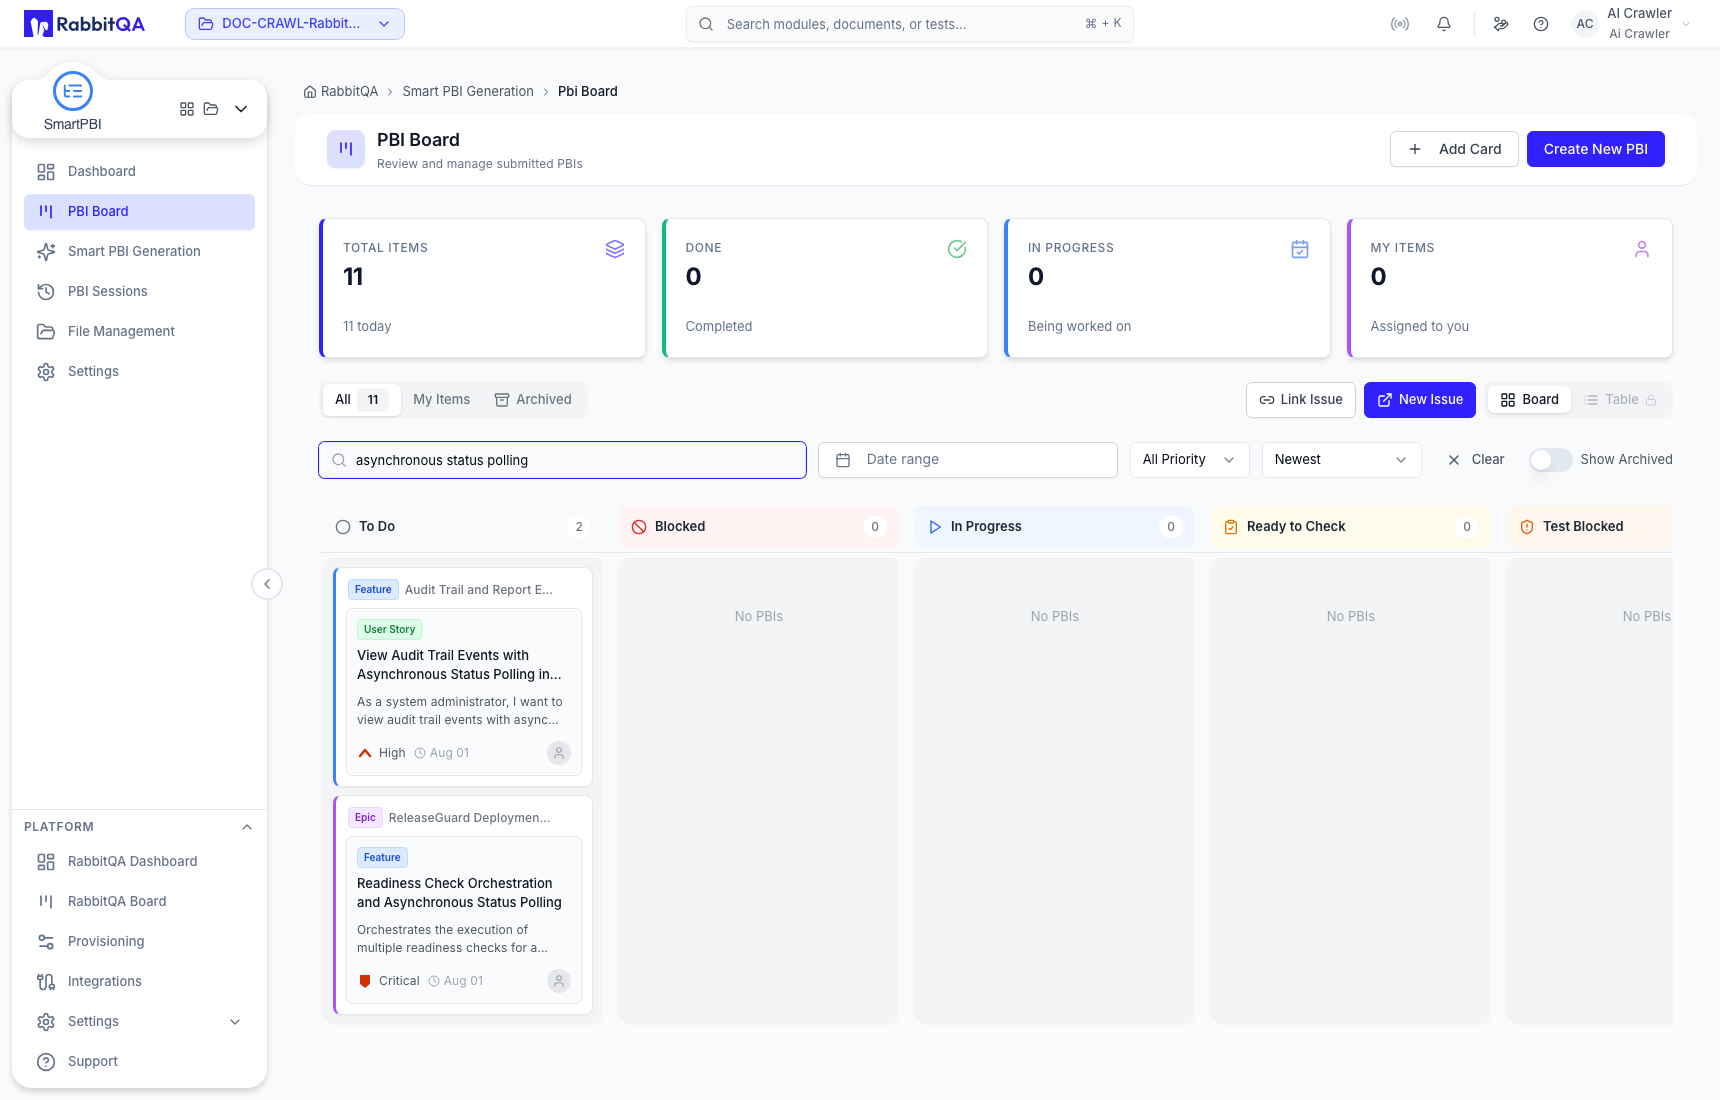The image size is (1720, 1100).
Task: Open the live broadcast signal icon
Action: tap(1400, 24)
